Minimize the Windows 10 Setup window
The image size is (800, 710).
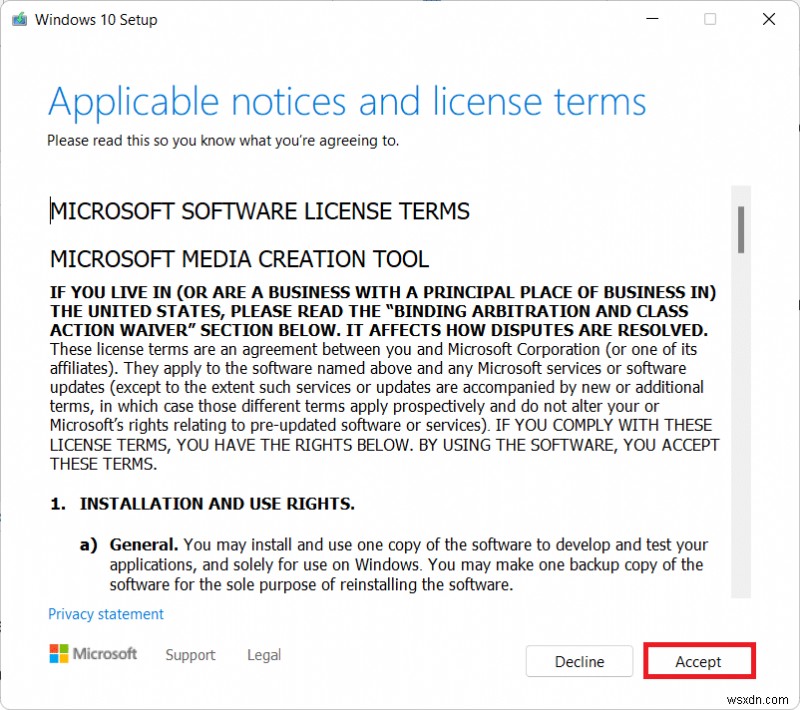(653, 19)
